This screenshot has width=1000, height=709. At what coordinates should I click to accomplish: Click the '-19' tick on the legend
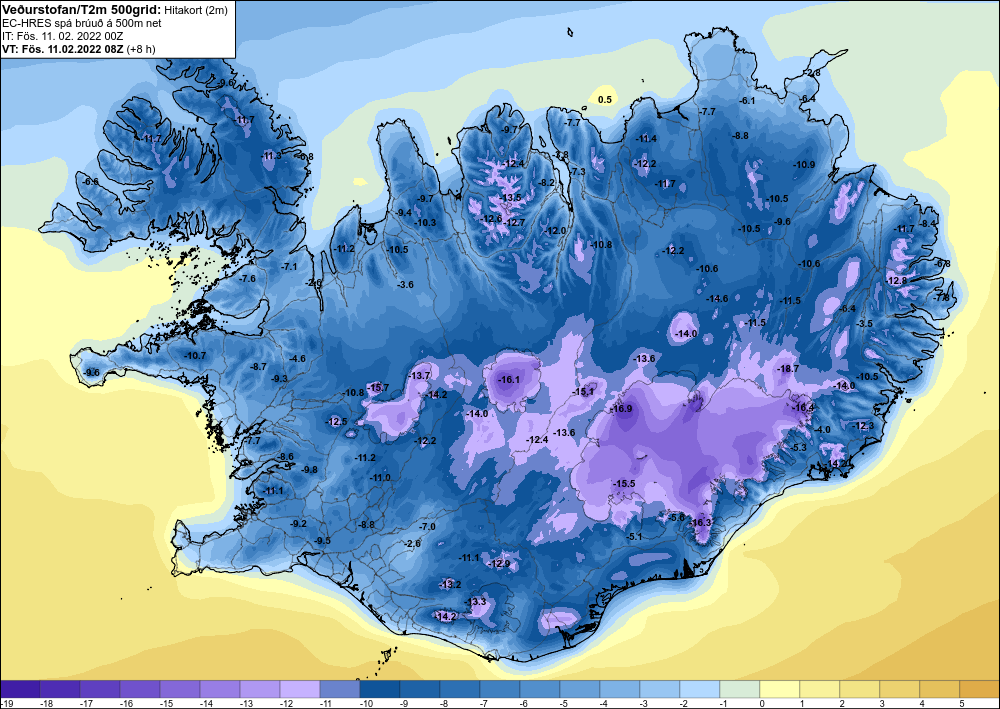pos(5,703)
